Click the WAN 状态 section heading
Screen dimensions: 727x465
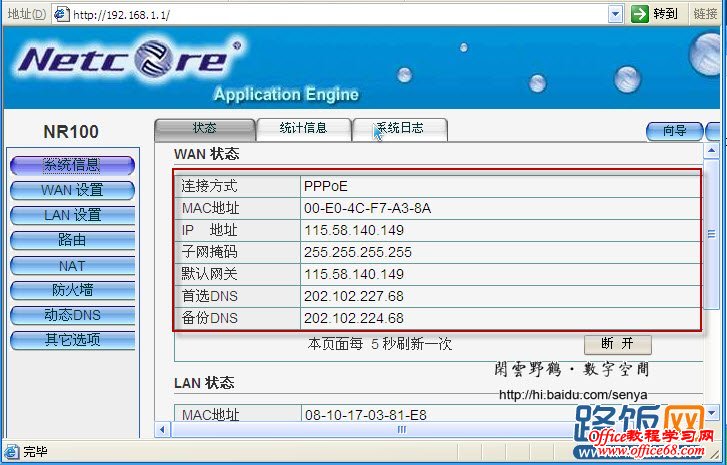click(x=206, y=154)
